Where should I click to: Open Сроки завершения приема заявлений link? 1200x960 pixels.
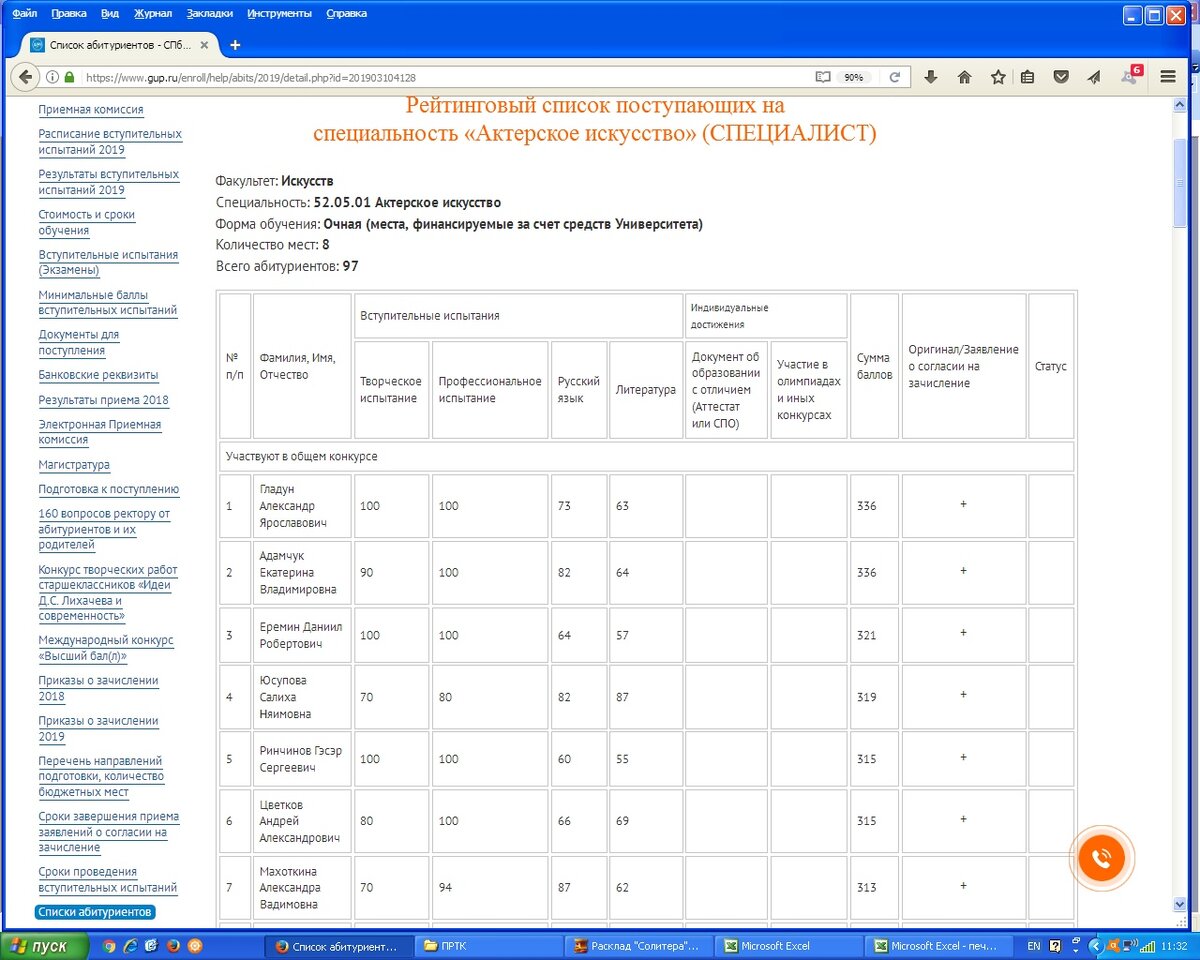point(109,832)
